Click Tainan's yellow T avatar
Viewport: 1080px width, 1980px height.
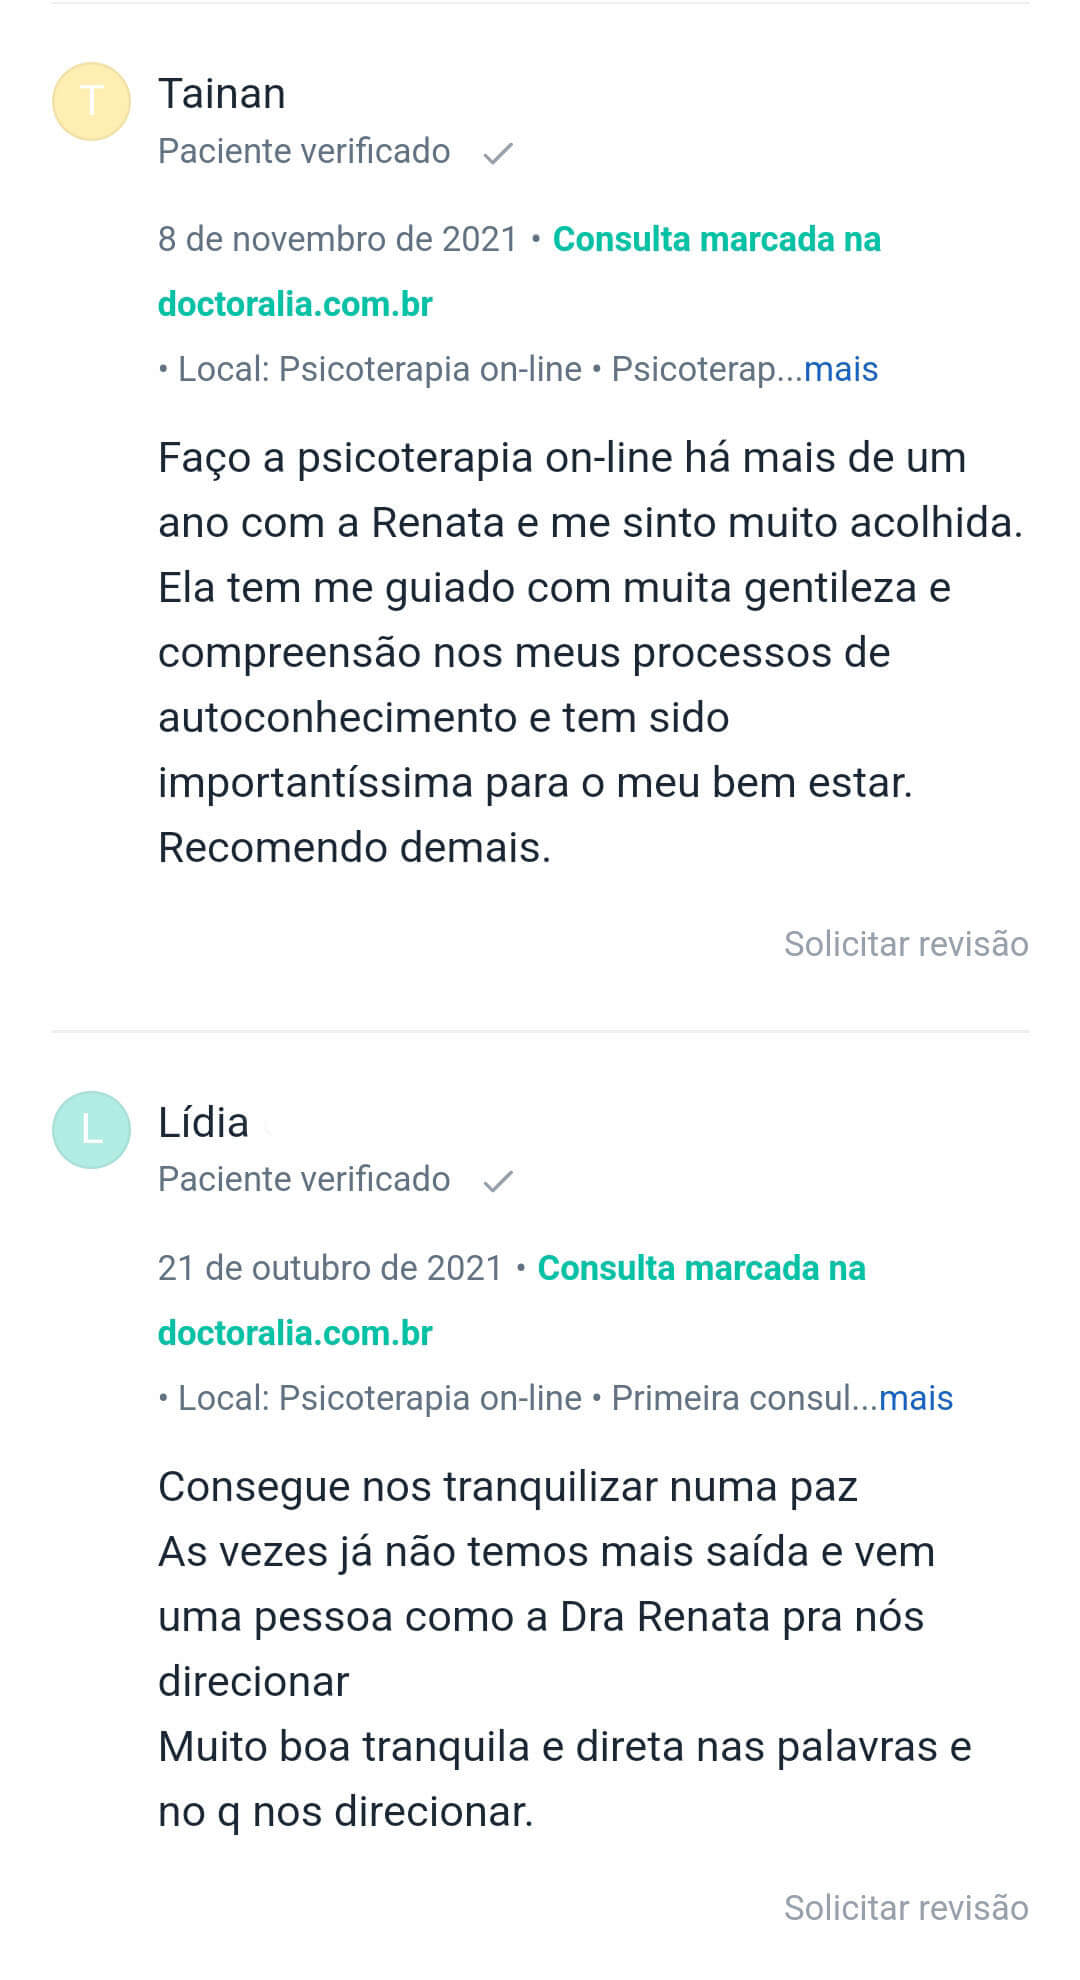(x=91, y=101)
